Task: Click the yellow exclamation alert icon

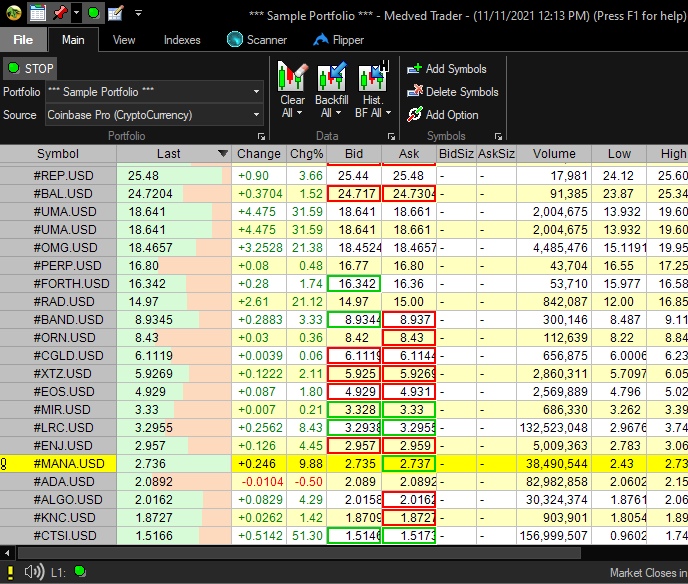Action: (x=10, y=572)
